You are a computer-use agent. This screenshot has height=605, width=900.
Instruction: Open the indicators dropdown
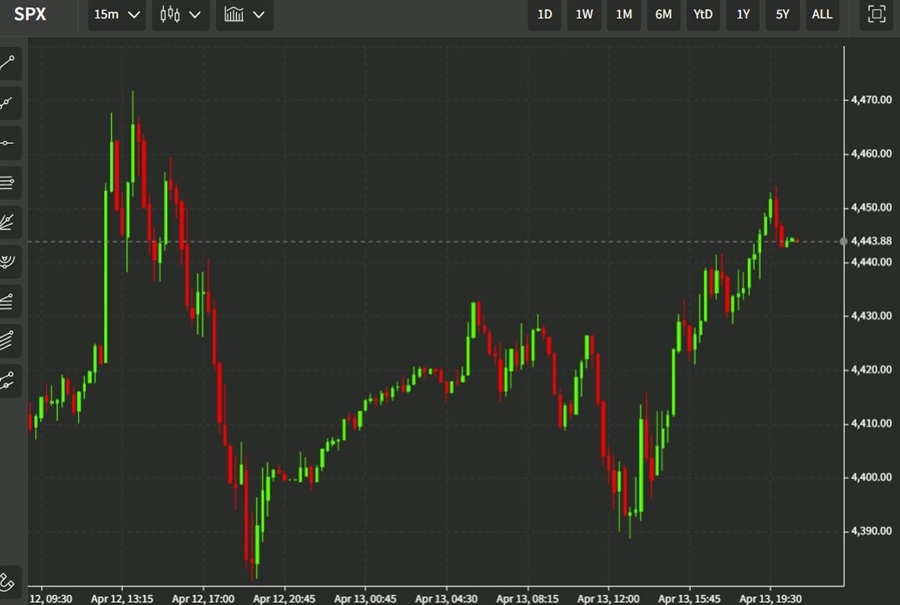pyautogui.click(x=245, y=14)
